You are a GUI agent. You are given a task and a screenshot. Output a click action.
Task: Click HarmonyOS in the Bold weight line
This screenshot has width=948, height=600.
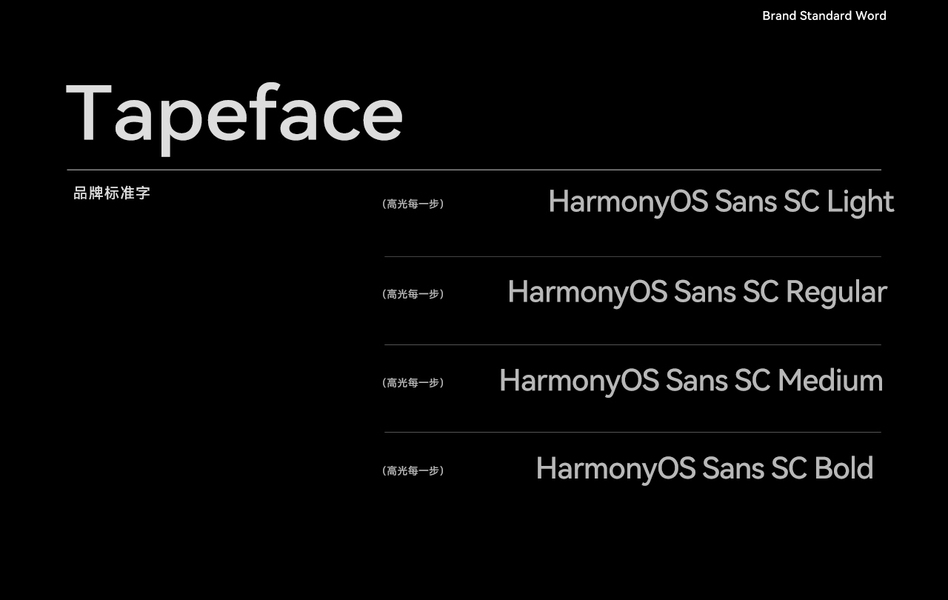tap(615, 469)
